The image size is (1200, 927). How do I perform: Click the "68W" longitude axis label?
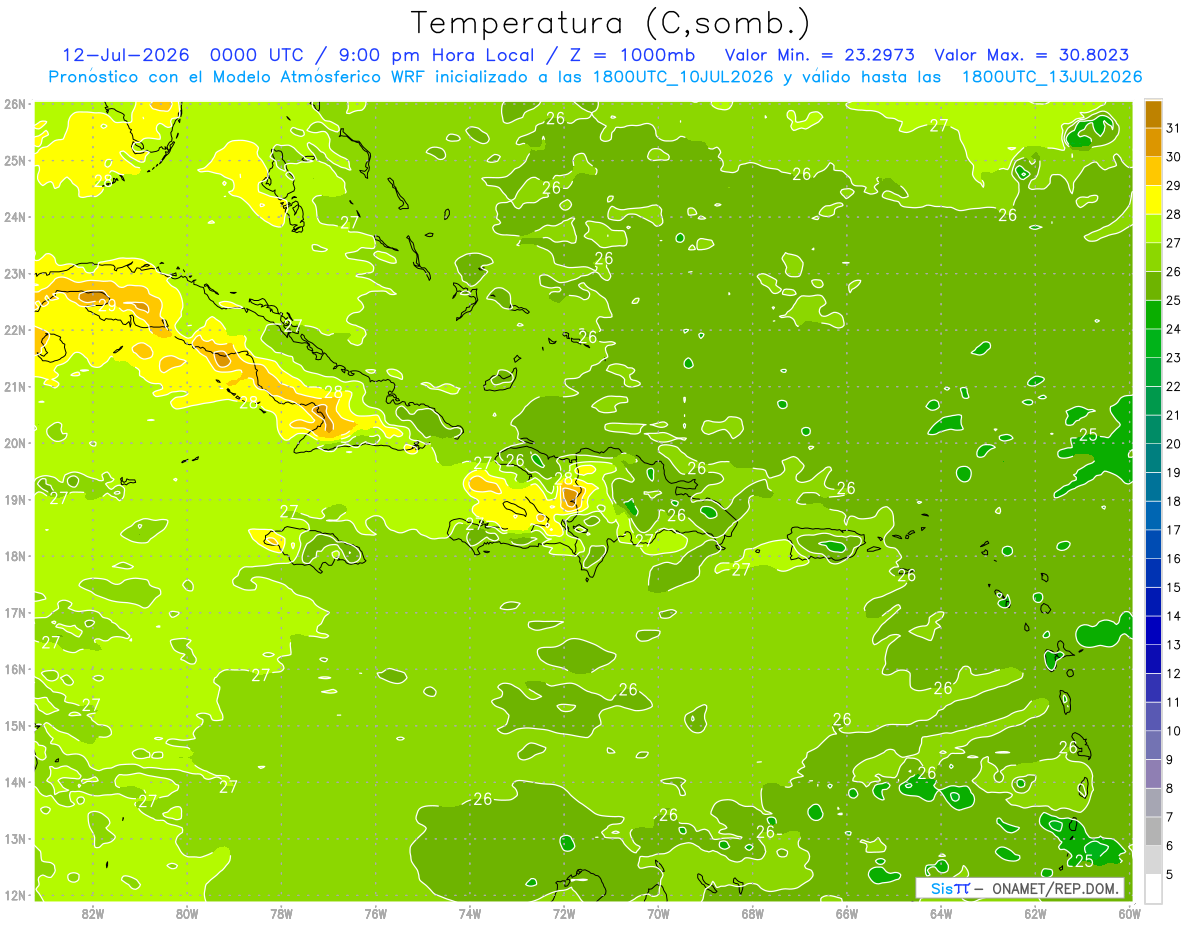click(752, 912)
